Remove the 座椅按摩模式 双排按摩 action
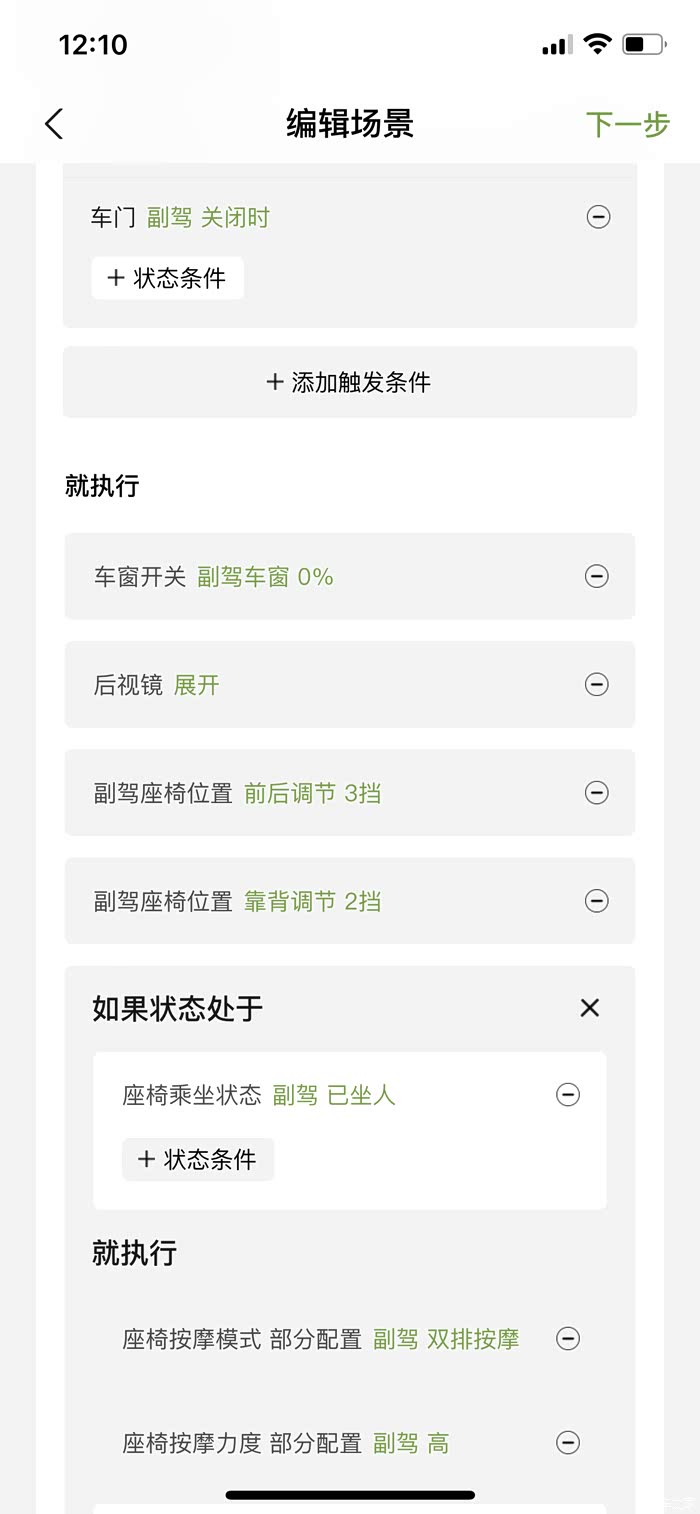700x1514 pixels. [x=567, y=1339]
